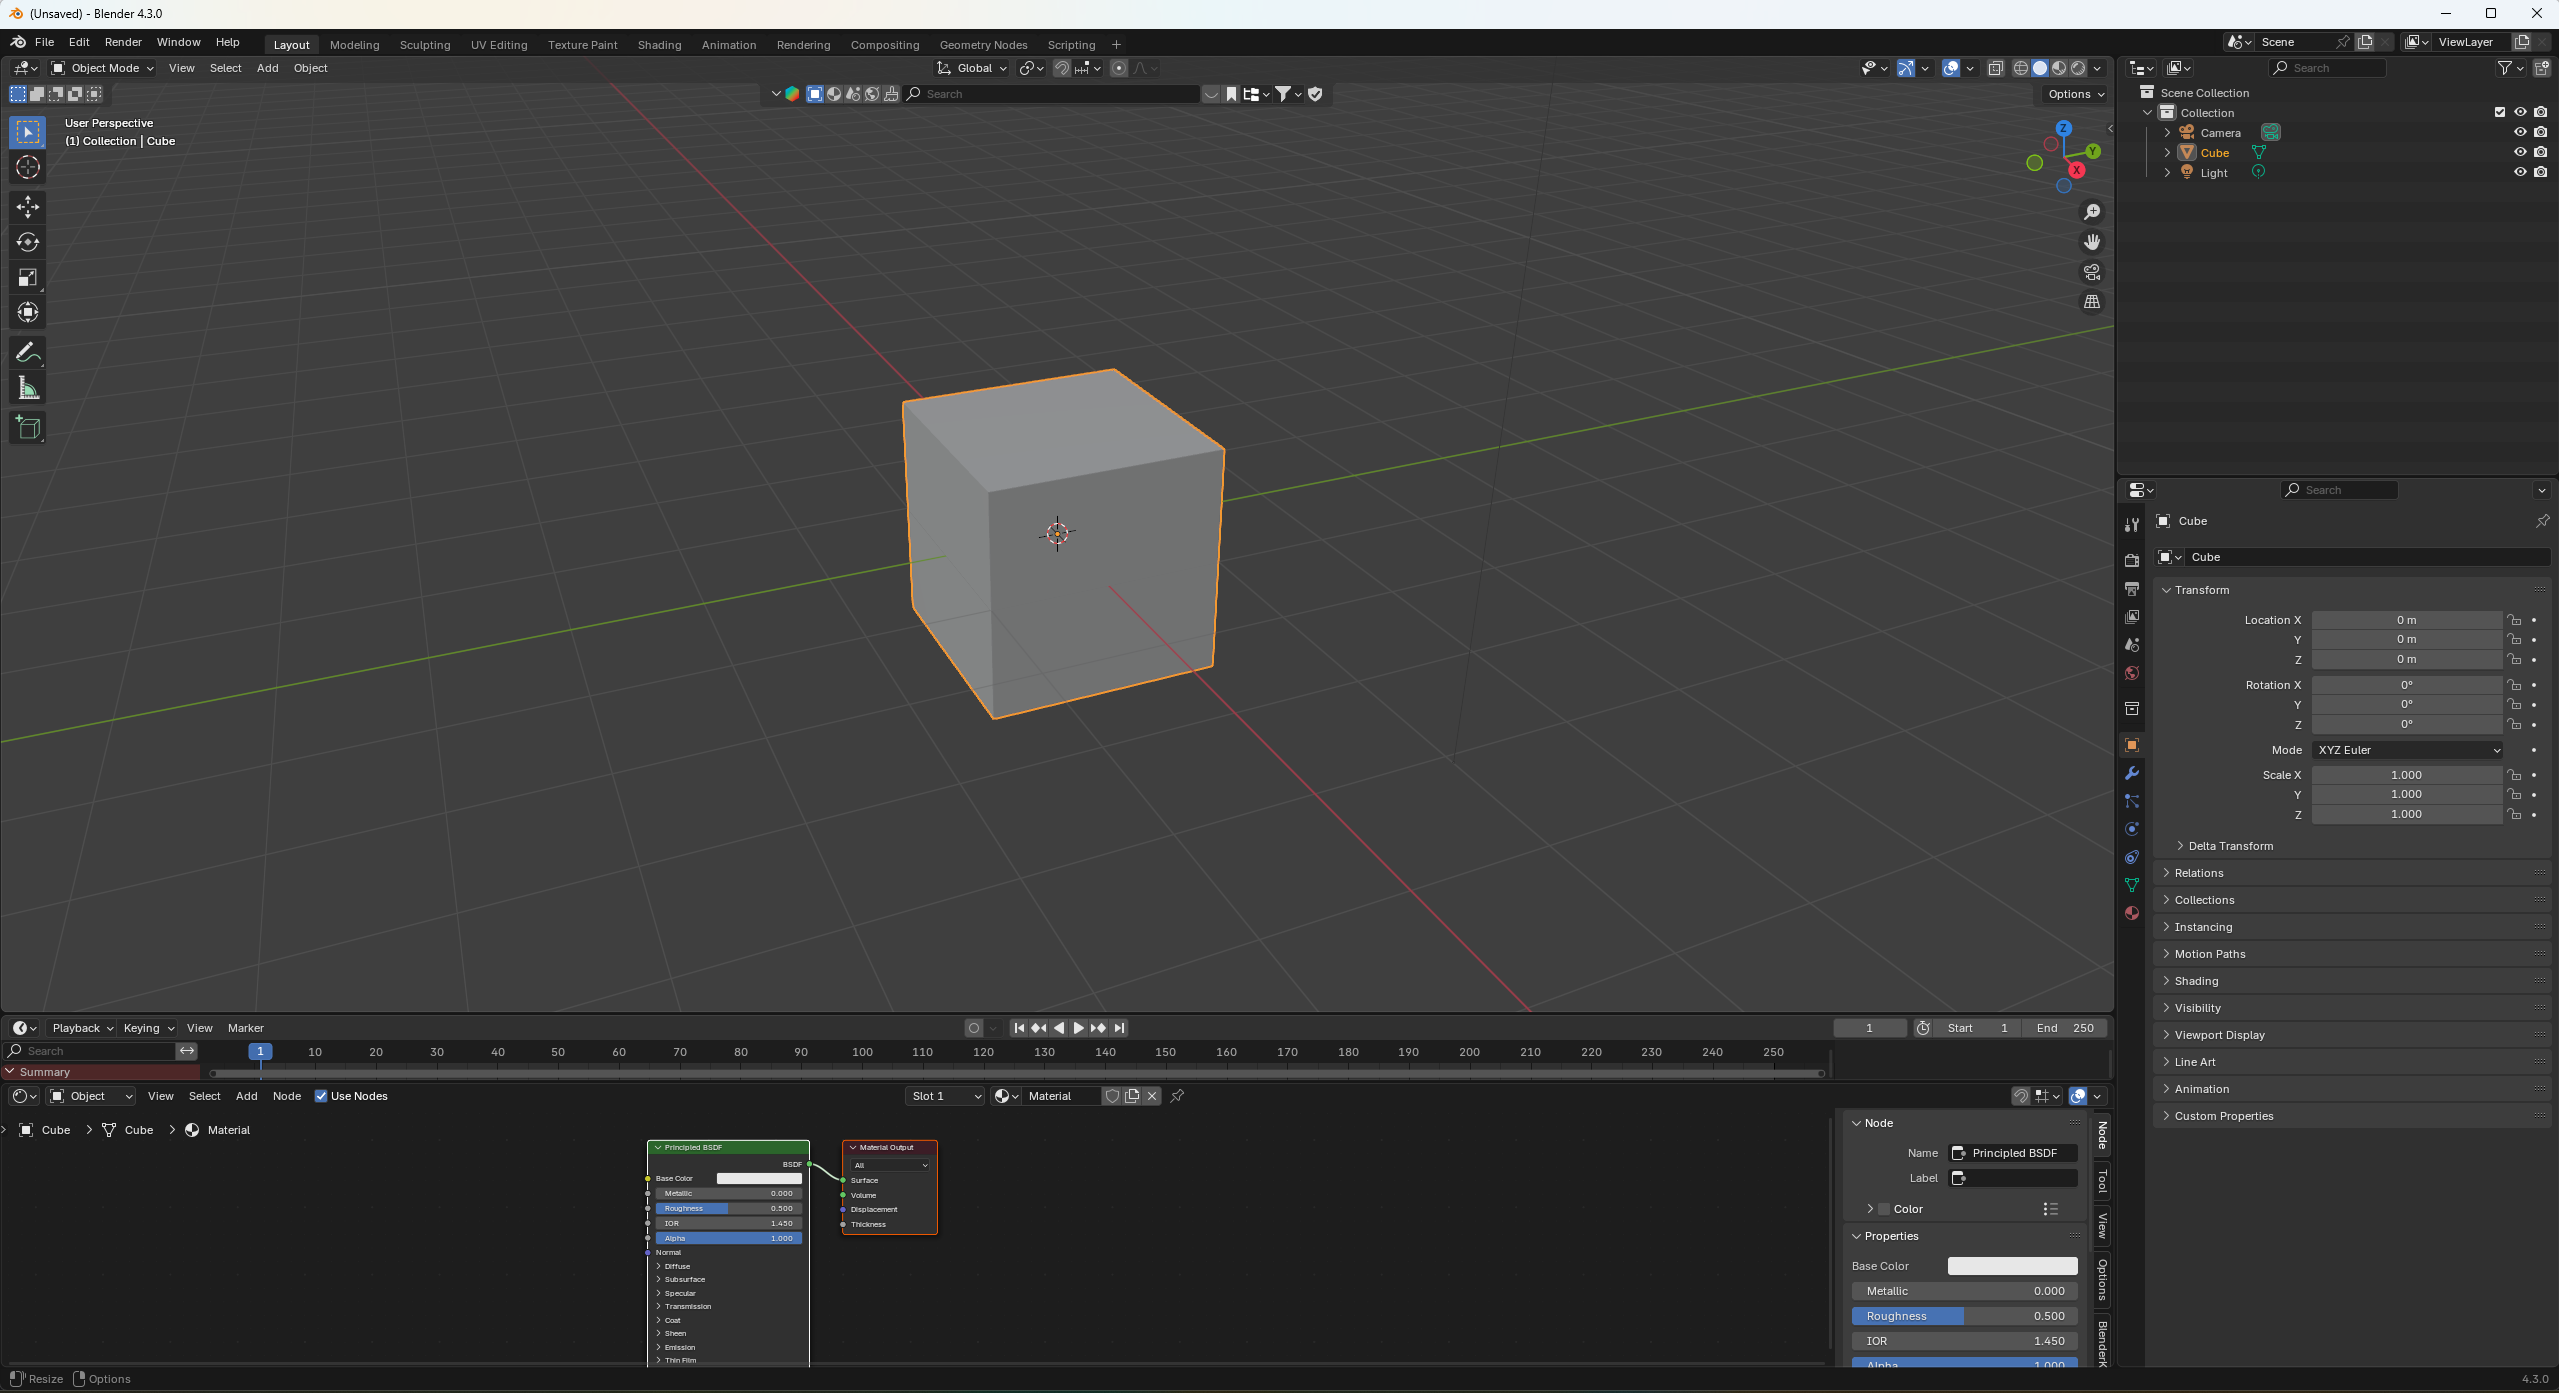This screenshot has width=2559, height=1393.
Task: Choose the Add Cube tool
Action: point(28,428)
